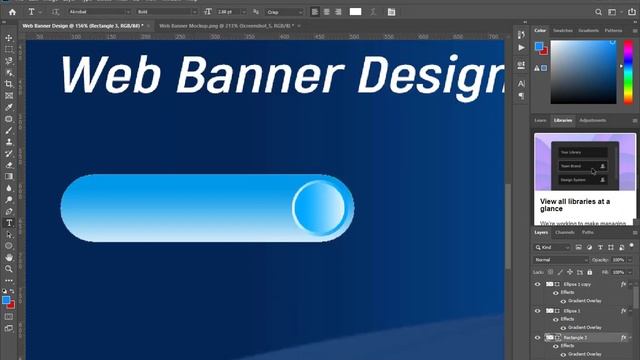640x360 pixels.
Task: Open the layer filter Kind dropdown
Action: click(552, 247)
